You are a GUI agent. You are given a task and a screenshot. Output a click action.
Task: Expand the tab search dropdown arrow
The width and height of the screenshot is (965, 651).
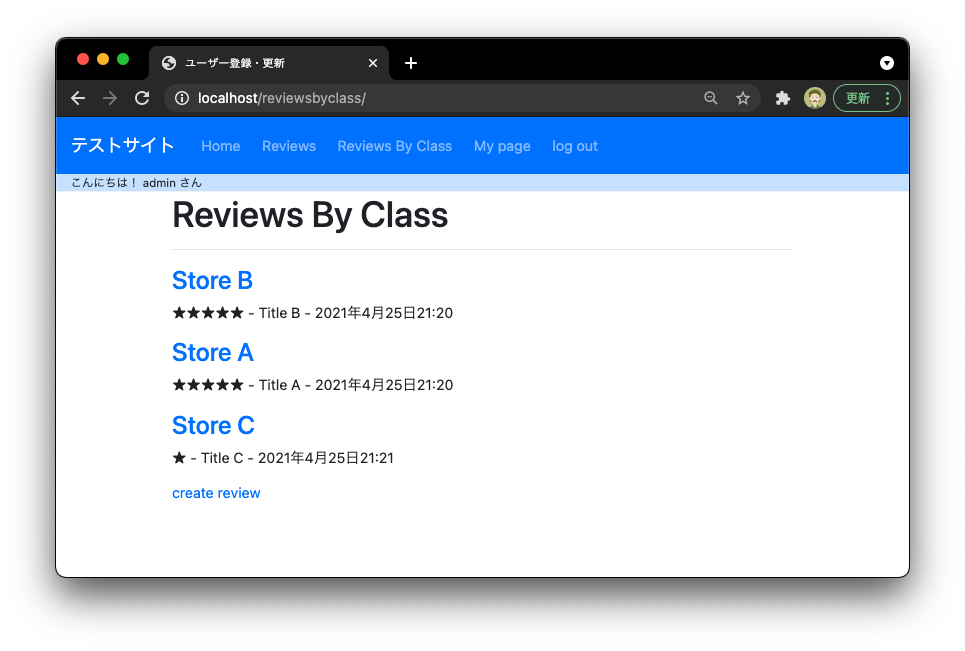point(887,63)
